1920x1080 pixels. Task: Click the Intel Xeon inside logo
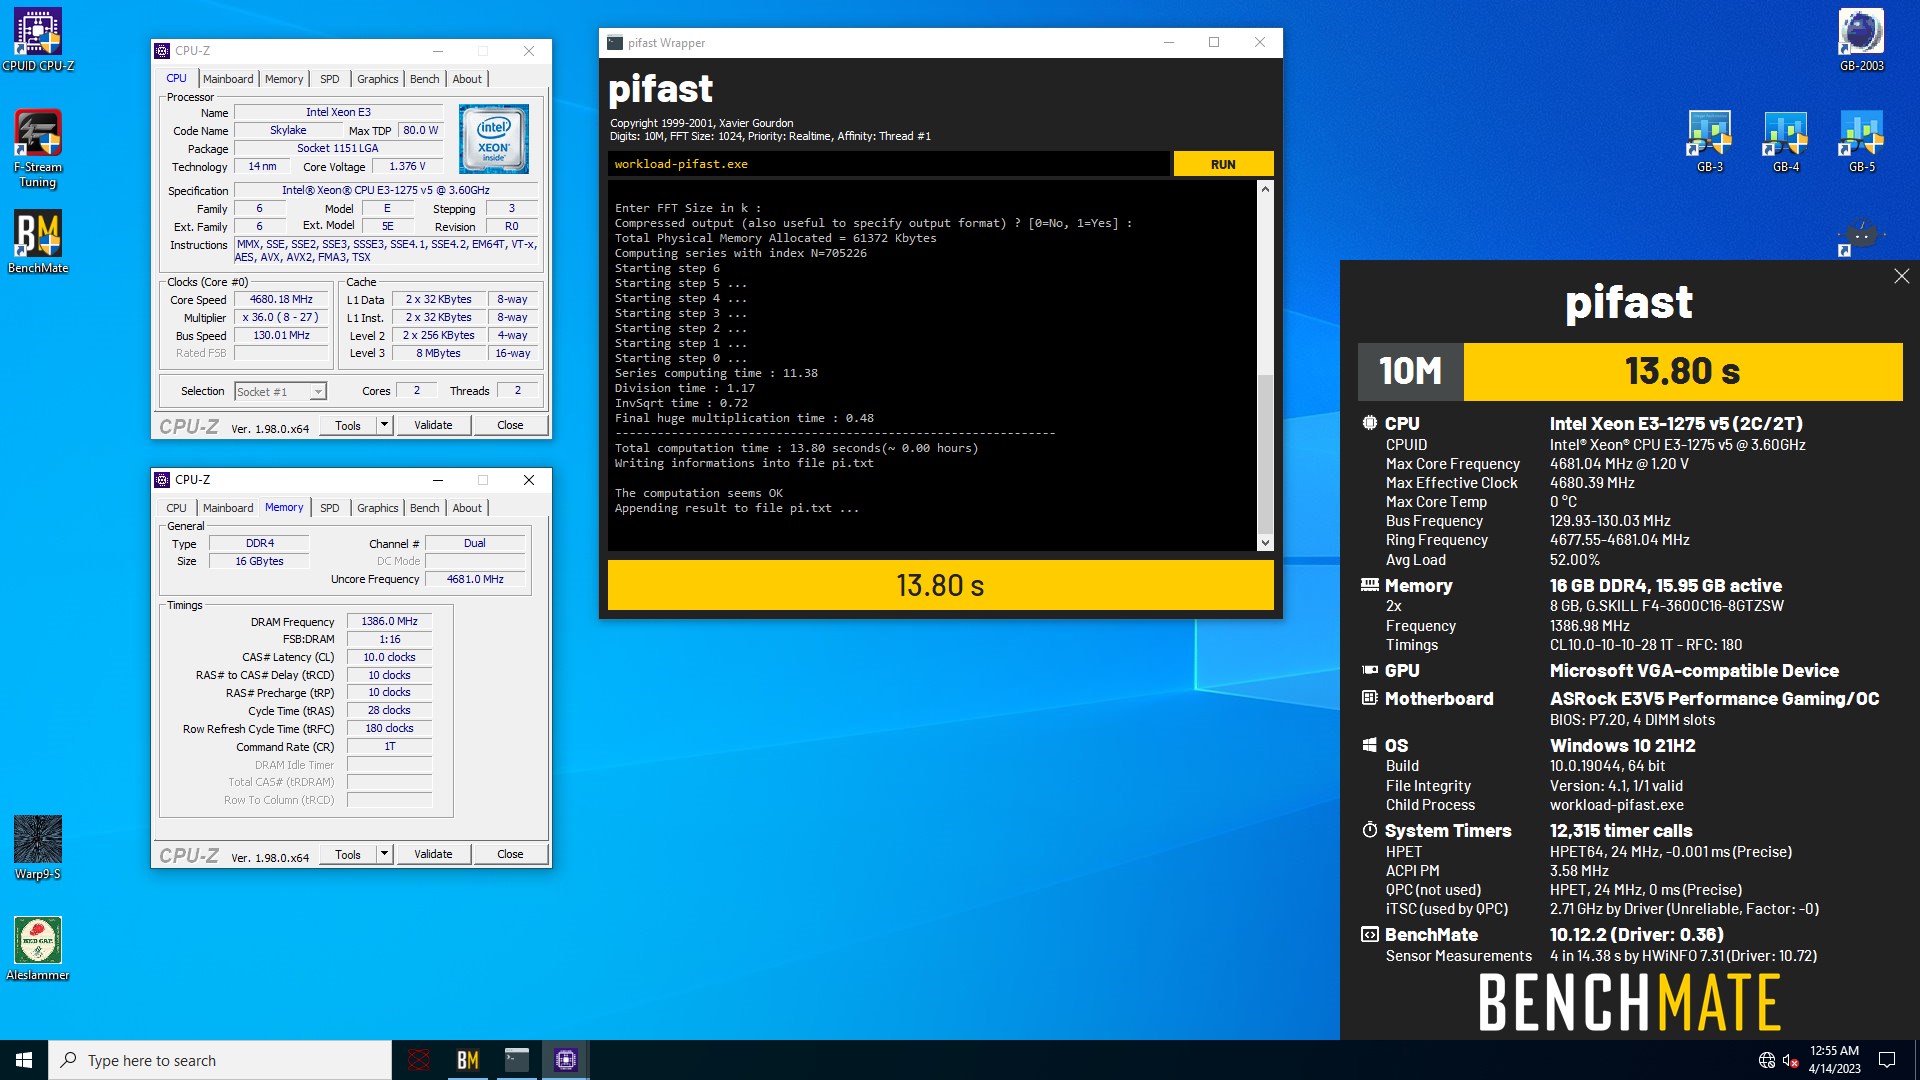point(494,139)
